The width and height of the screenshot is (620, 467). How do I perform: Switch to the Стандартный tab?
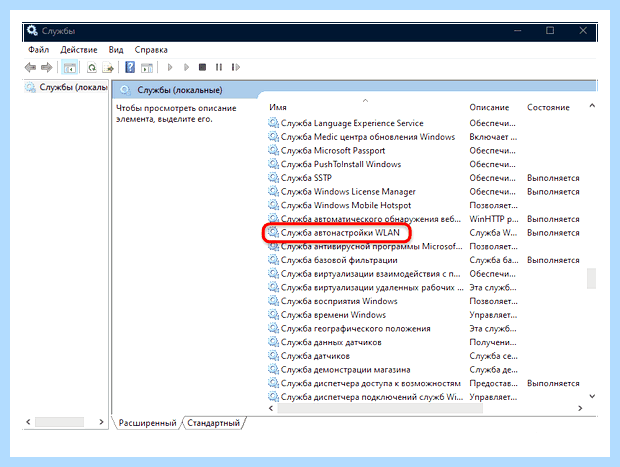(x=214, y=423)
